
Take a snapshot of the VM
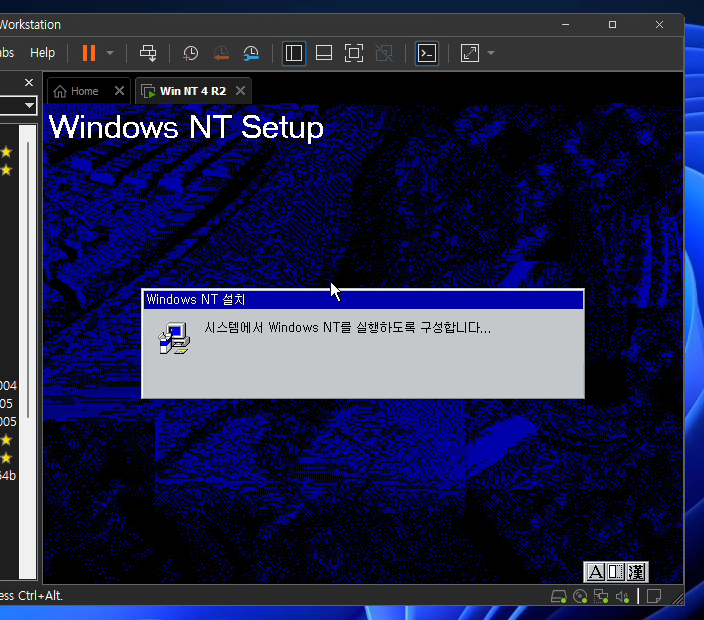(x=190, y=53)
